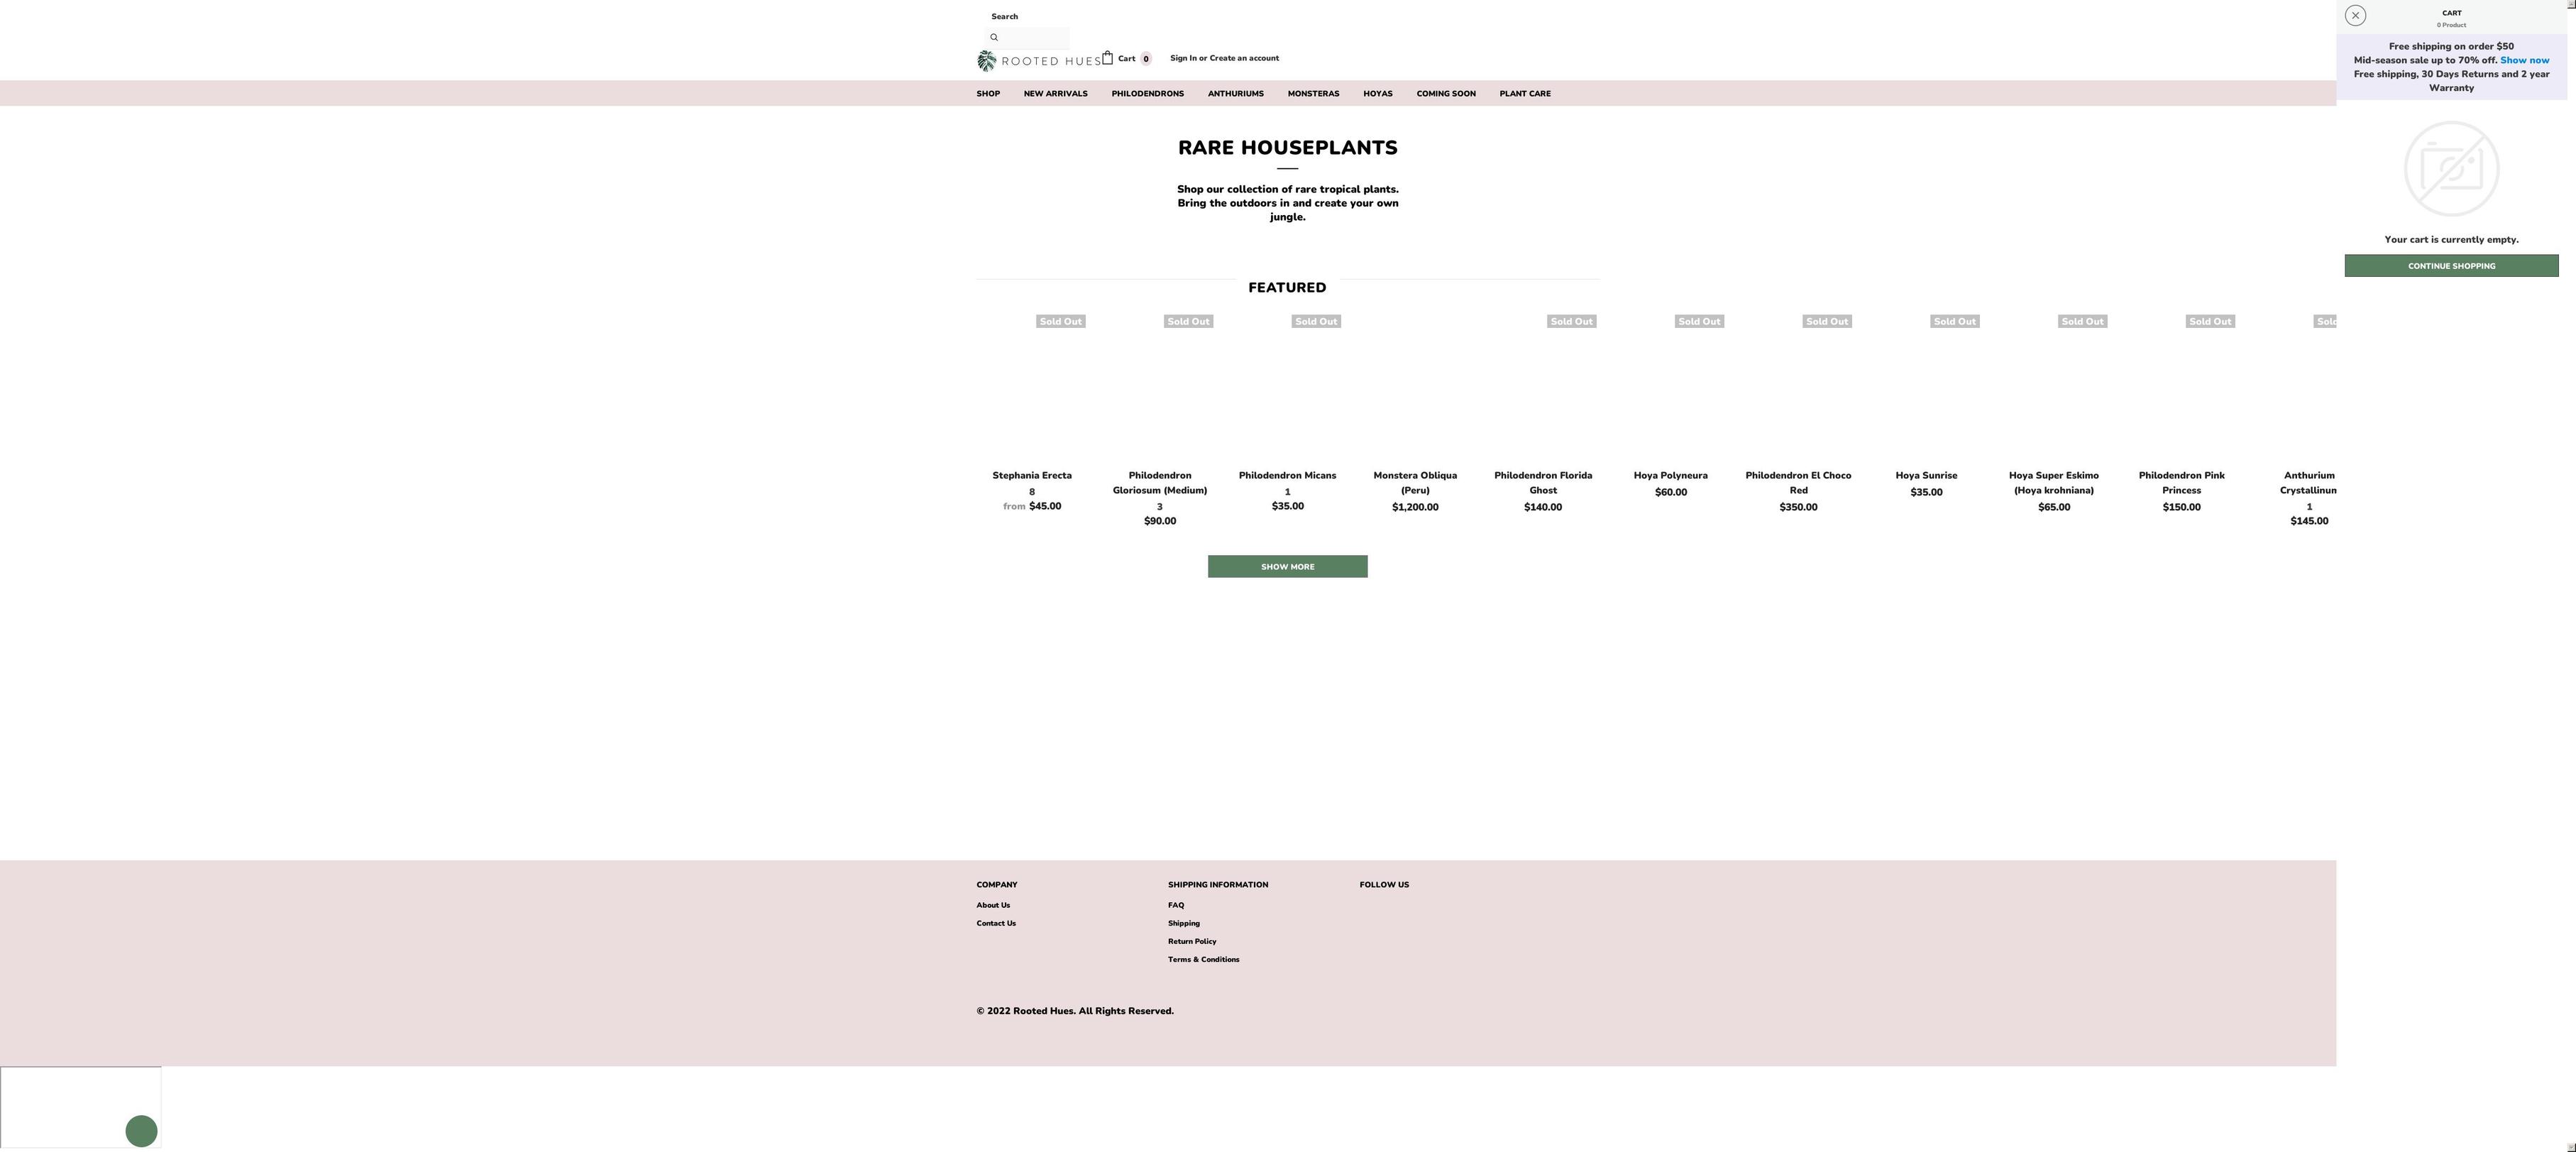Click 'Your cart is currently empty.' text
2576x1152 pixels.
pyautogui.click(x=2451, y=240)
